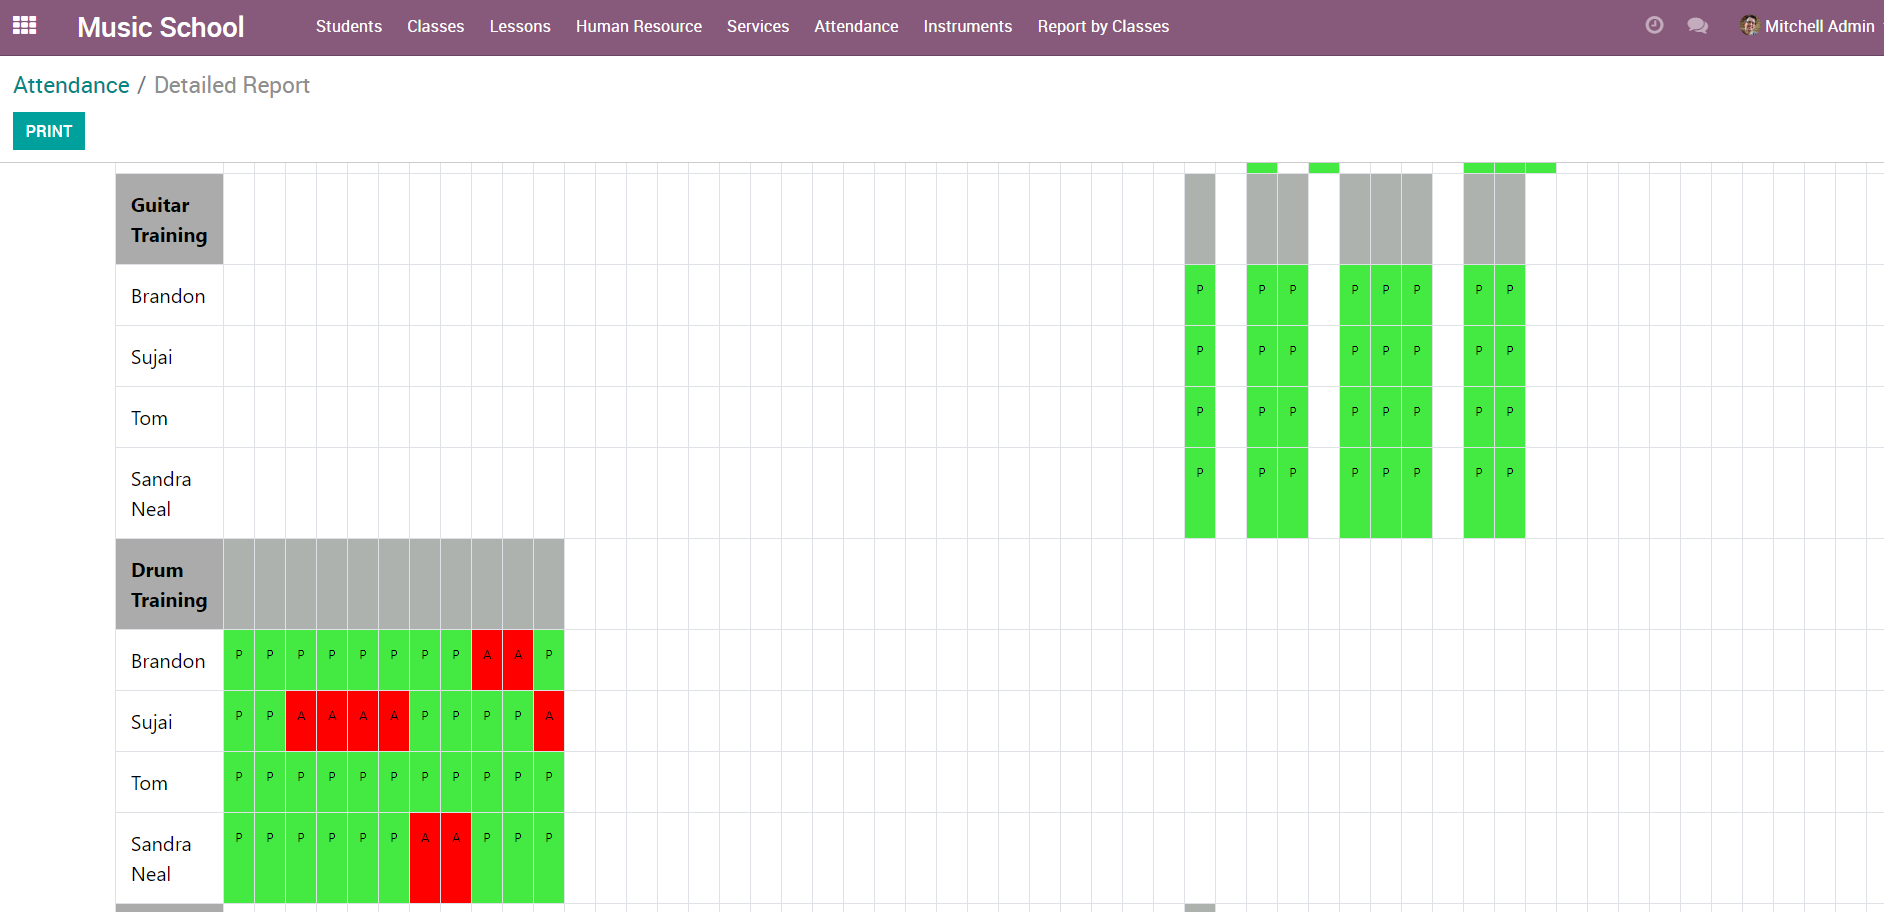Click the Drum Training class header cell
This screenshot has width=1884, height=912.
169,585
